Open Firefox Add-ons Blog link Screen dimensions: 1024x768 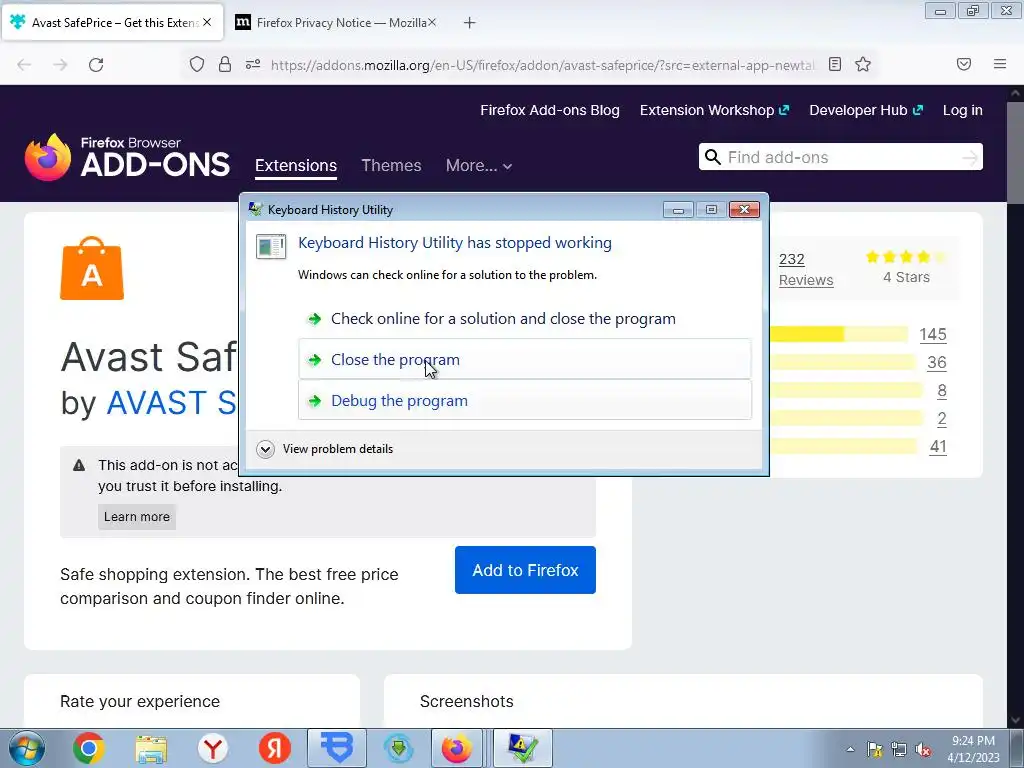(550, 110)
